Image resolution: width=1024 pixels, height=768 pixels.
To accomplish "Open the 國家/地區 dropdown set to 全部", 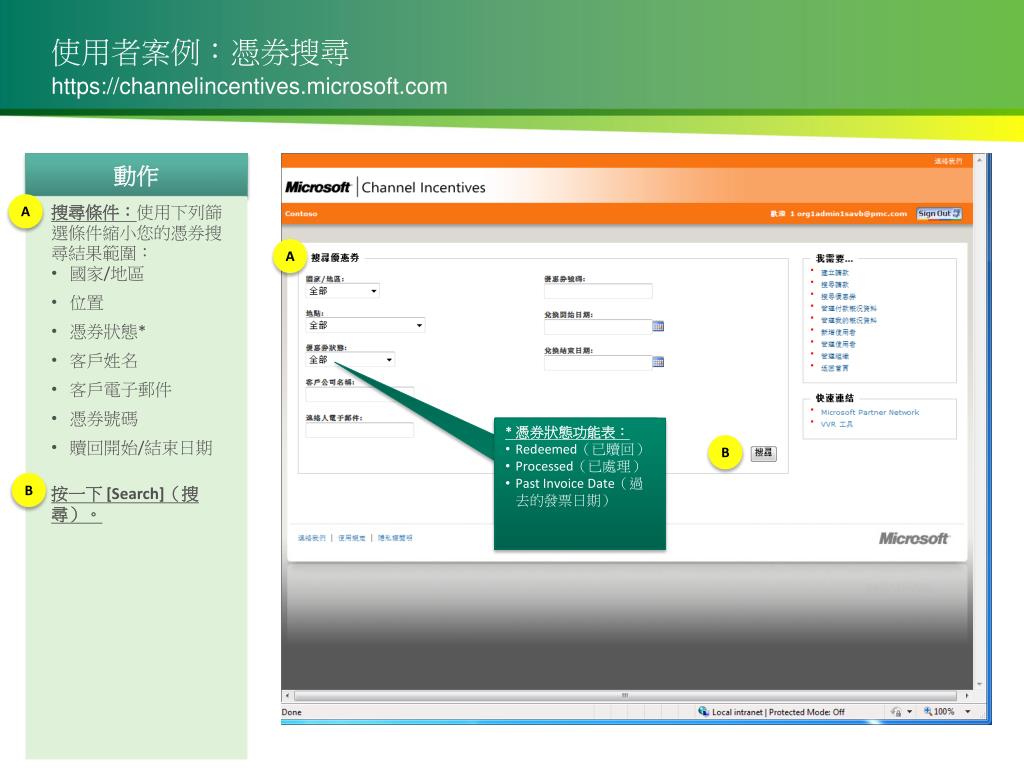I will (342, 291).
